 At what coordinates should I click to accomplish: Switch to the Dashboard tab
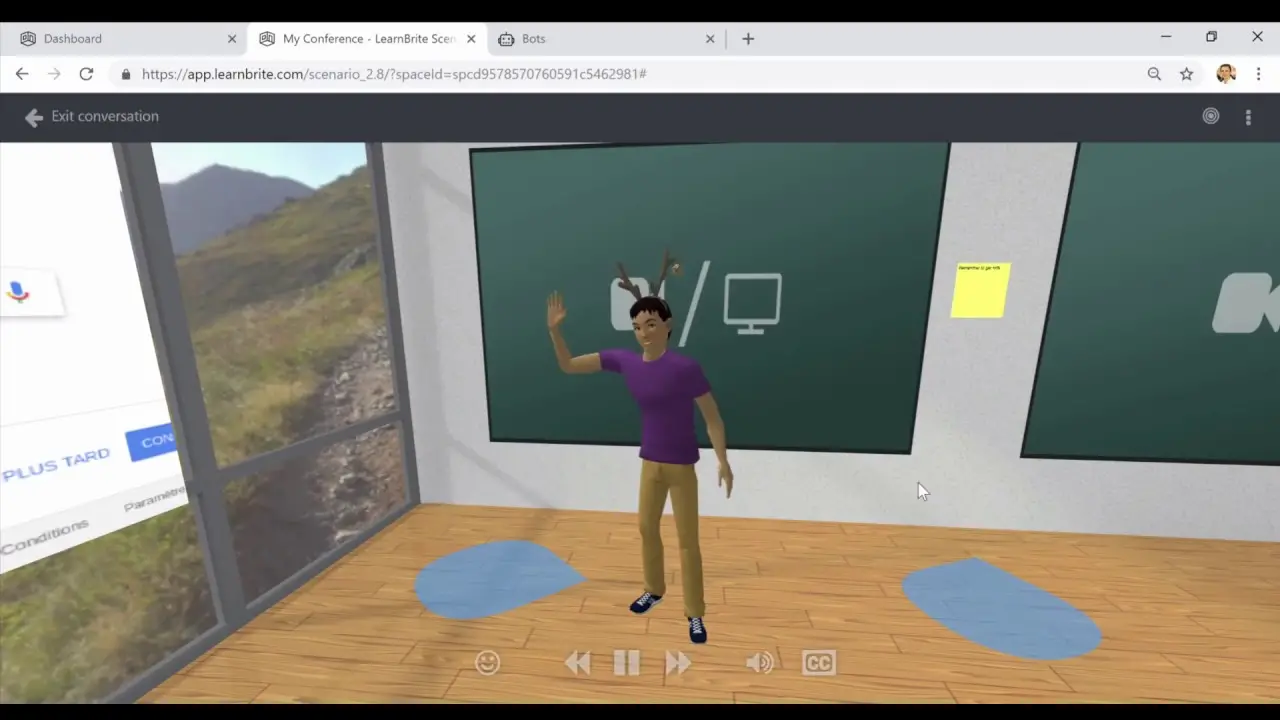point(73,38)
